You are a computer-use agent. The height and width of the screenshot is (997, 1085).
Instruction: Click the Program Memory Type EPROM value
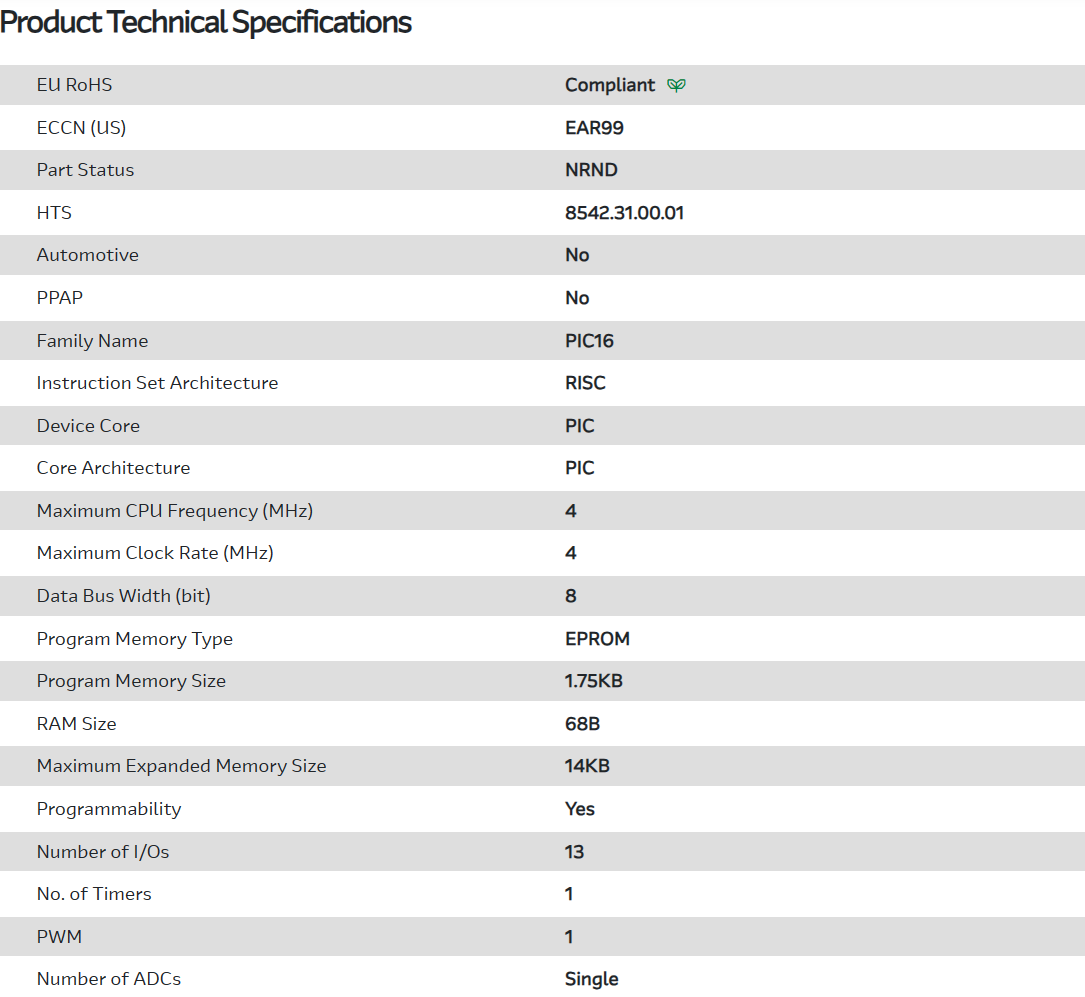point(597,639)
